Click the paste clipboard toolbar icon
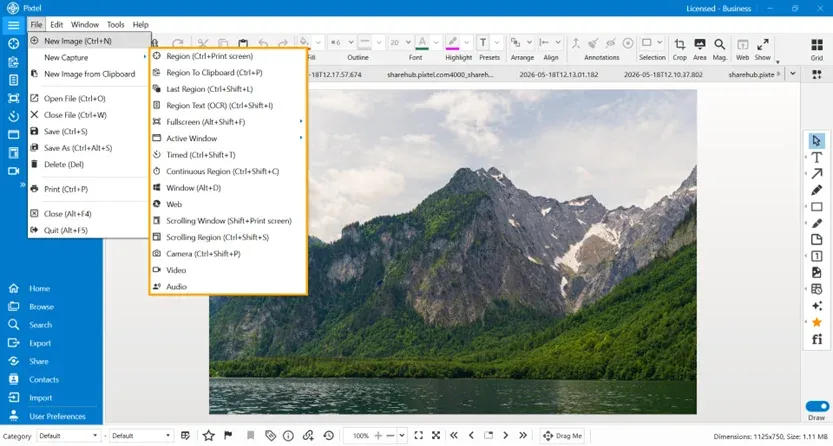The height and width of the screenshot is (446, 833). point(243,42)
